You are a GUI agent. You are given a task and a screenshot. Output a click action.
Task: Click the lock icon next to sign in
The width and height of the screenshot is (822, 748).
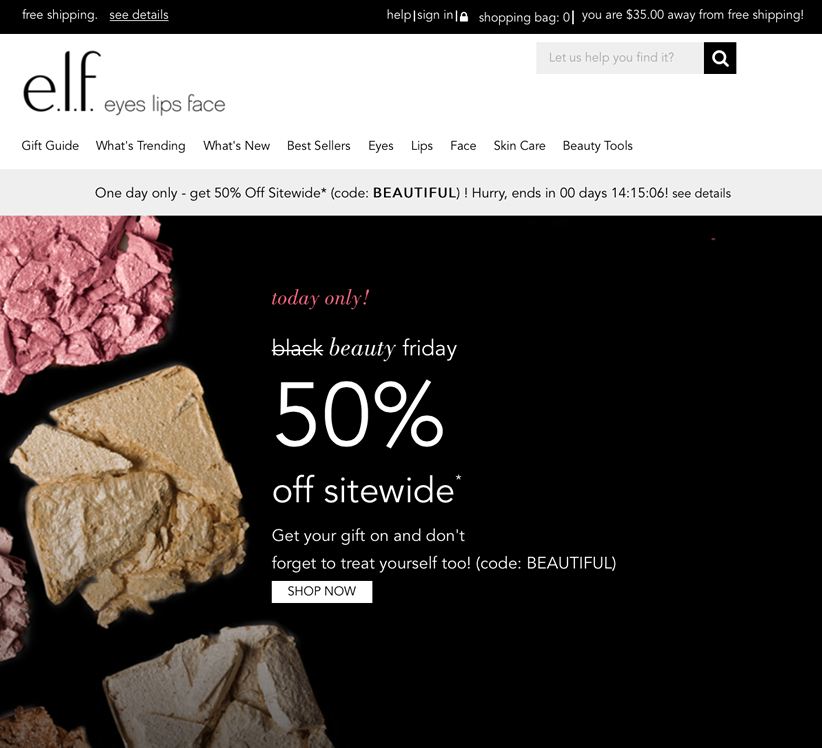(464, 17)
